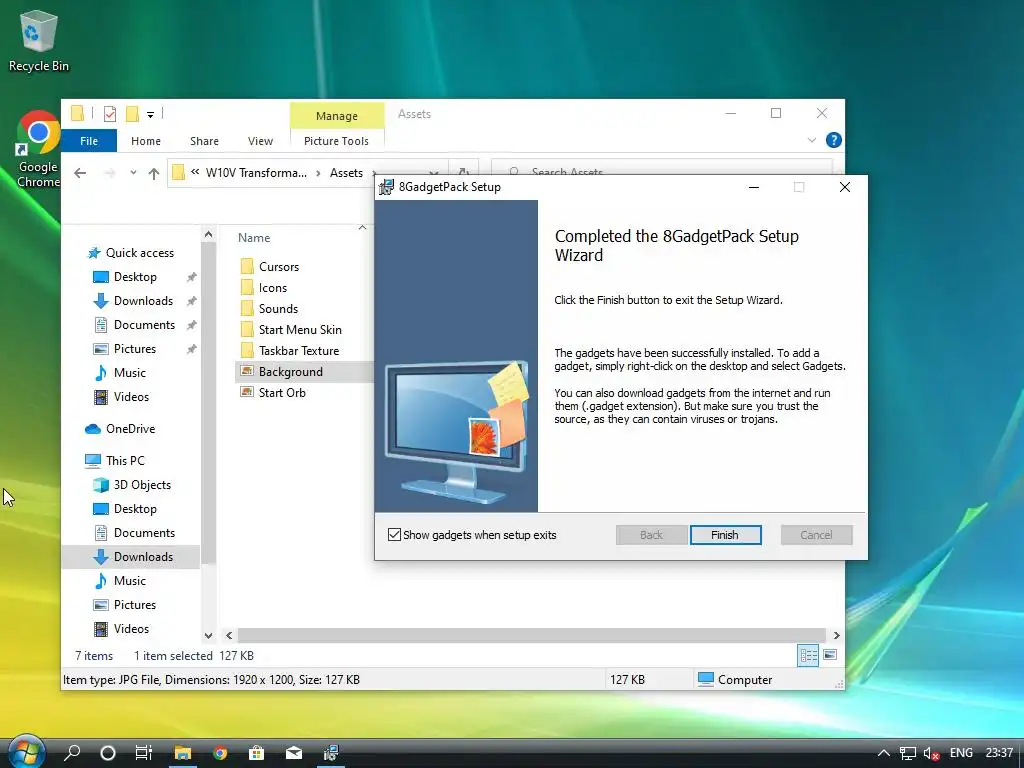Open the Home ribbon tab
This screenshot has height=768, width=1024.
click(146, 141)
